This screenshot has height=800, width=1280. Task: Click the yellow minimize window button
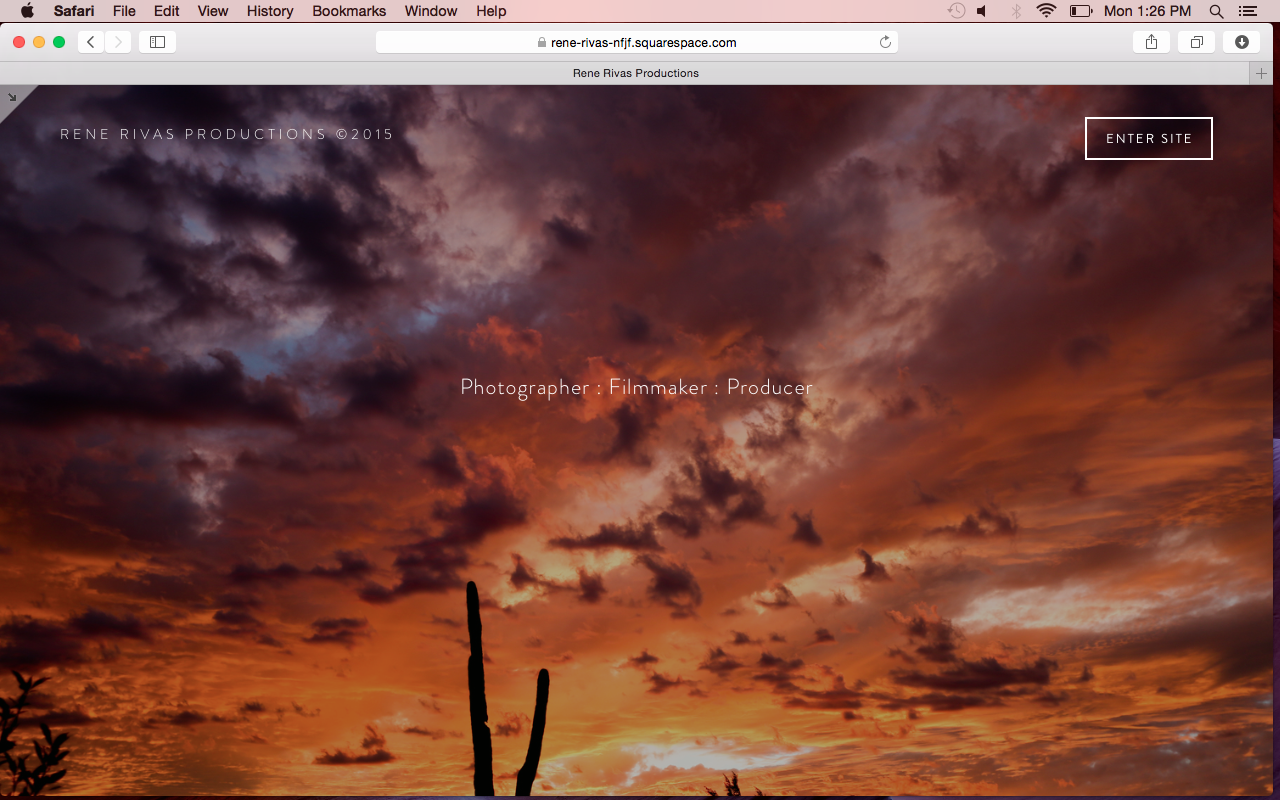coord(39,42)
